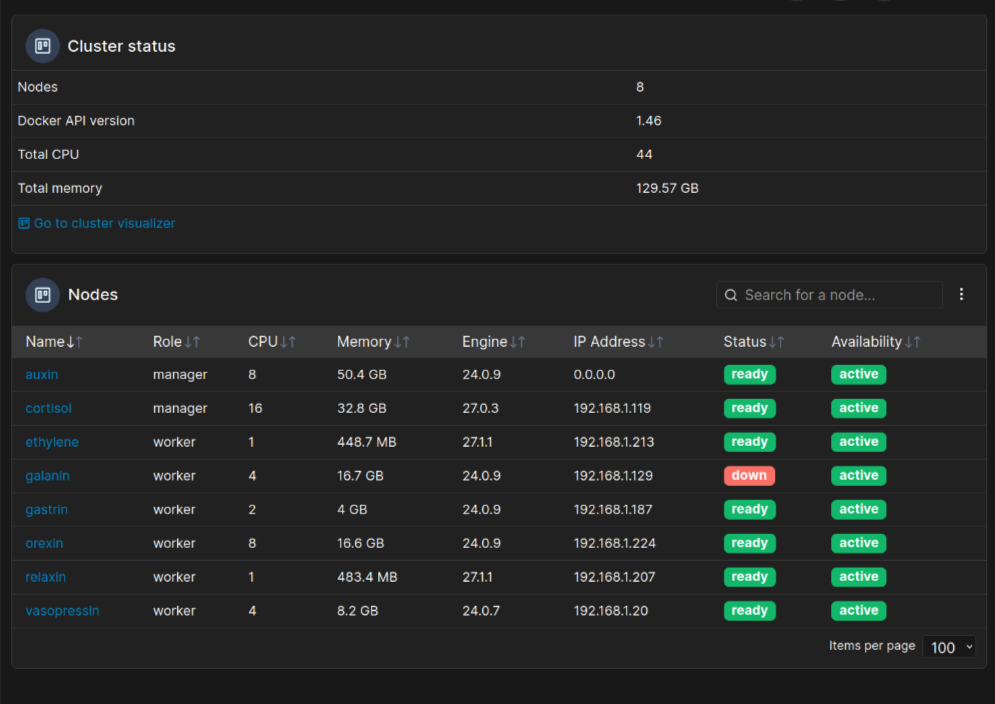Open the galanin node that is down
The width and height of the screenshot is (995, 704).
click(47, 476)
